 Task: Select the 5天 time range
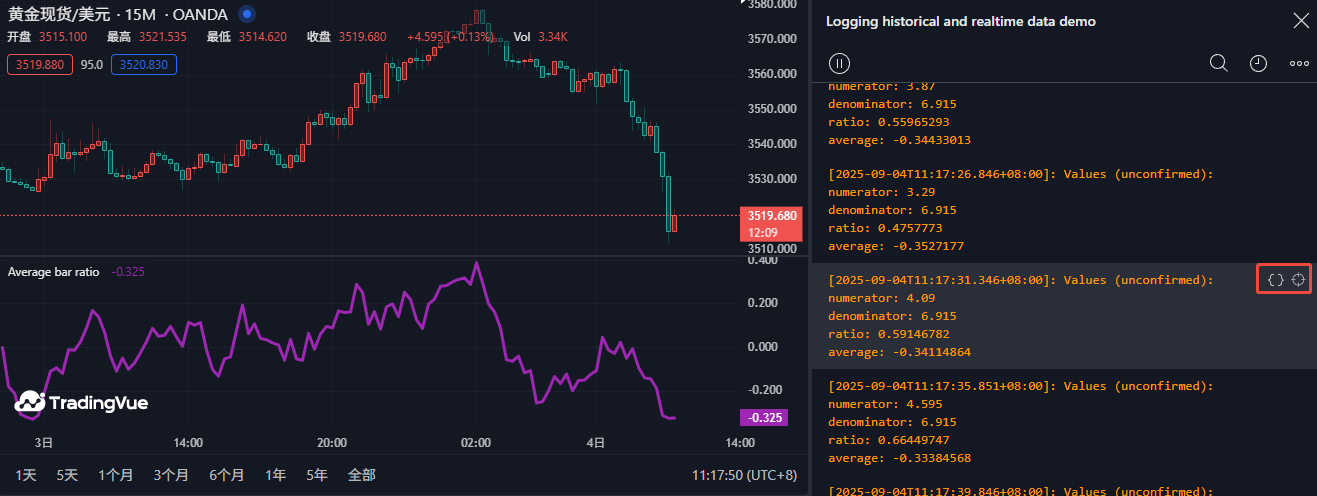pyautogui.click(x=67, y=475)
